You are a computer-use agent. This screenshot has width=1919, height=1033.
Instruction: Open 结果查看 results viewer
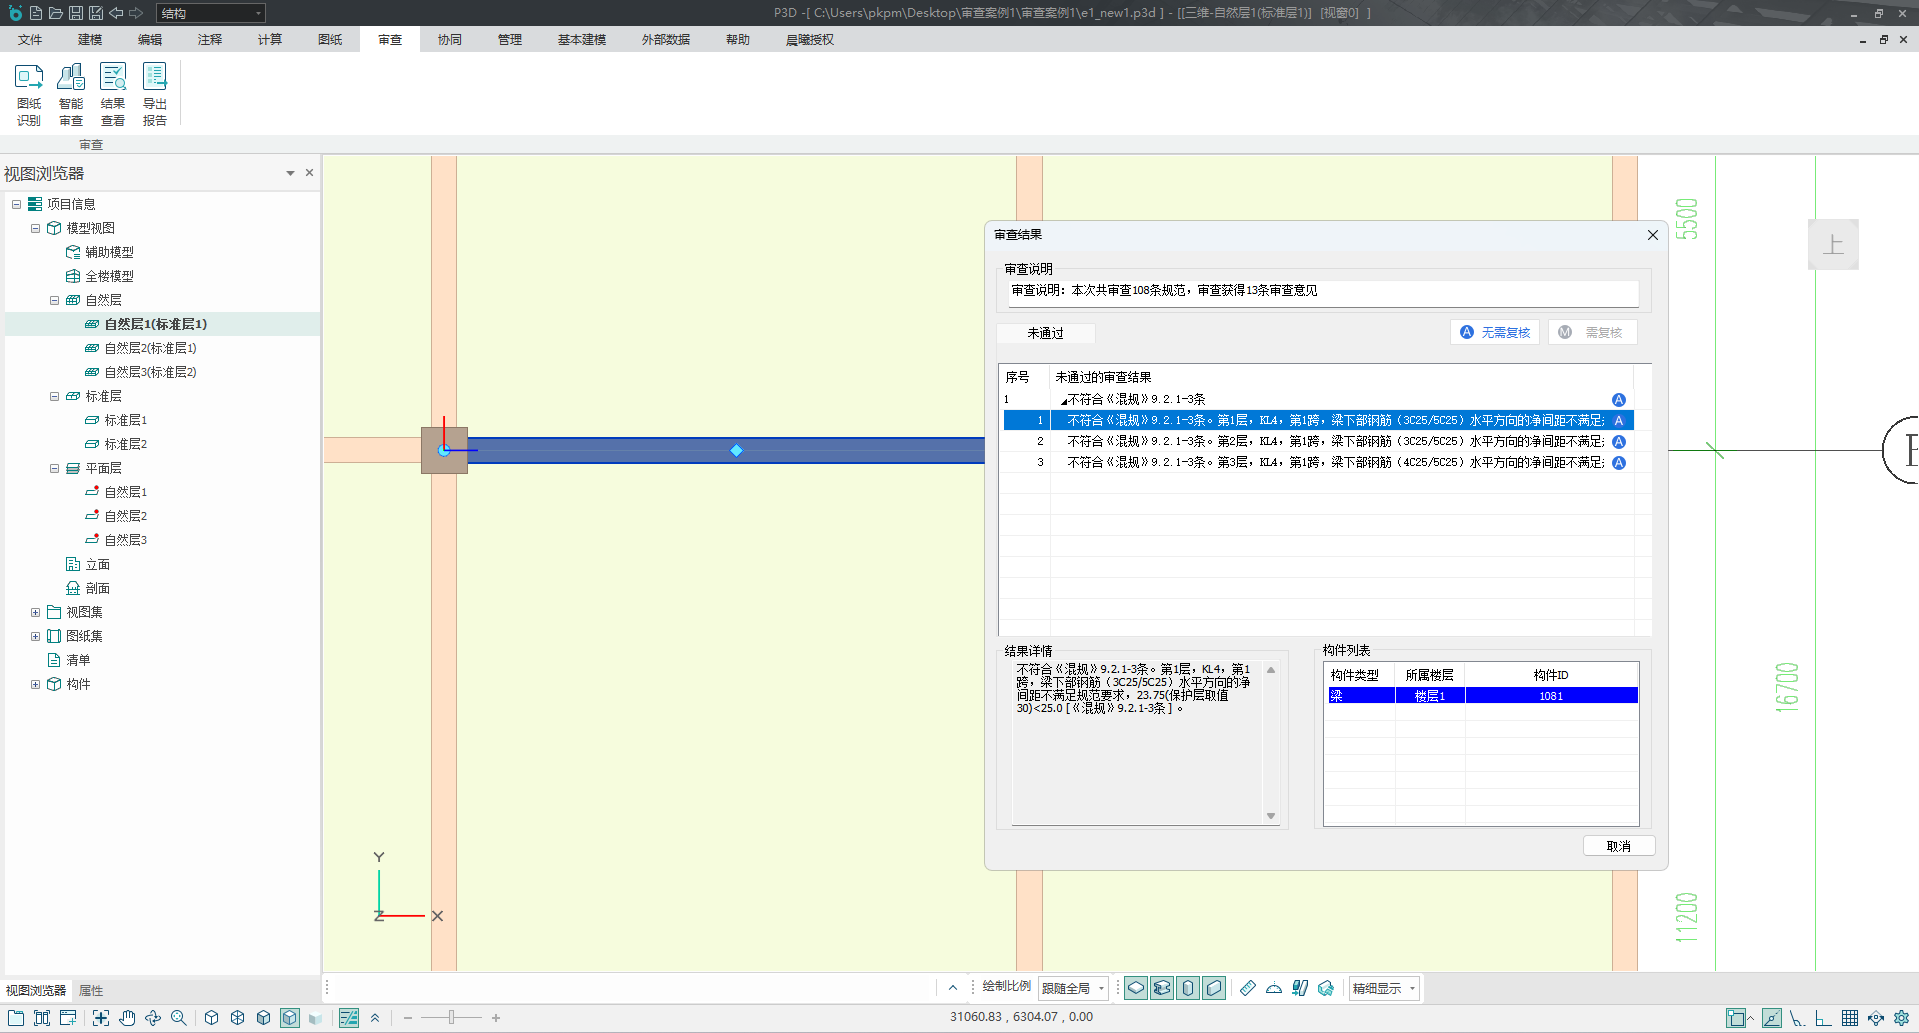(113, 94)
